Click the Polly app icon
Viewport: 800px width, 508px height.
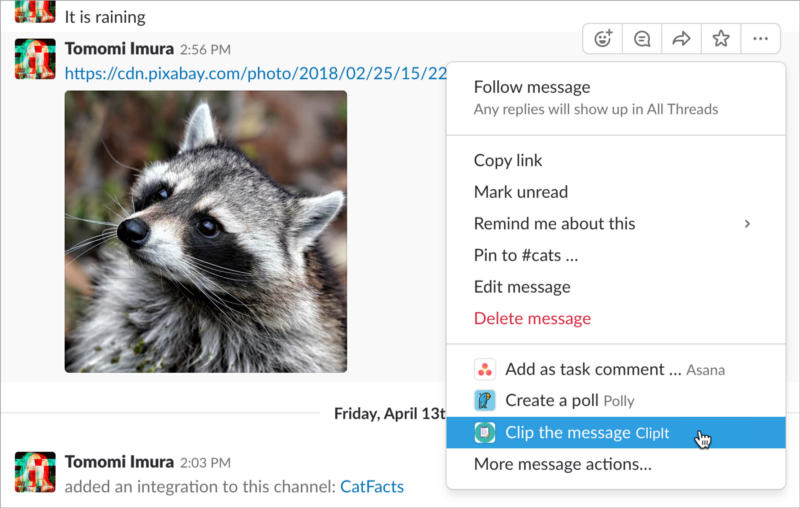point(484,401)
